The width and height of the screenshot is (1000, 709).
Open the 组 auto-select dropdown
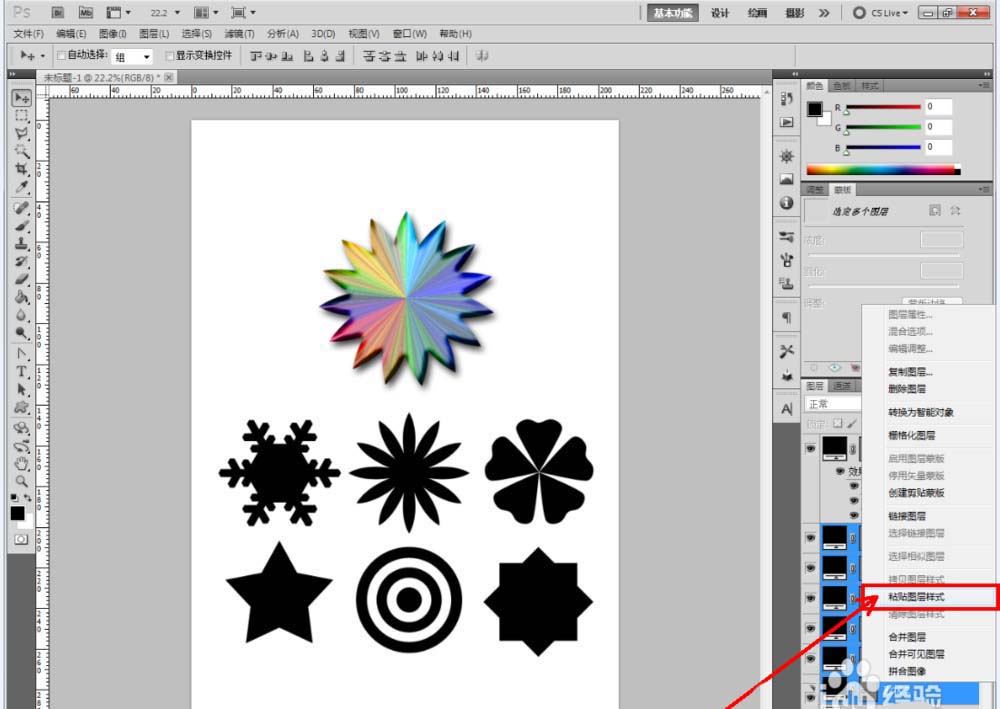(x=132, y=57)
